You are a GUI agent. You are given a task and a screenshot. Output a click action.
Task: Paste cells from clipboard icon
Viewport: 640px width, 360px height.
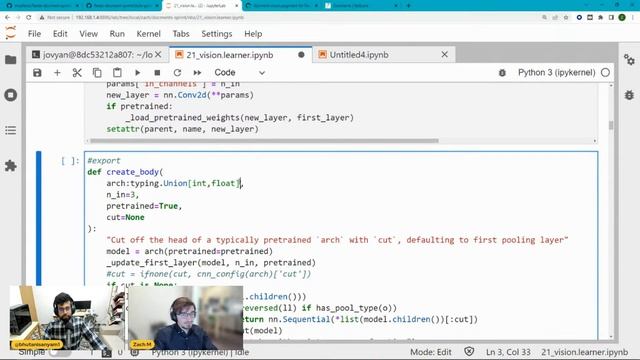point(117,73)
